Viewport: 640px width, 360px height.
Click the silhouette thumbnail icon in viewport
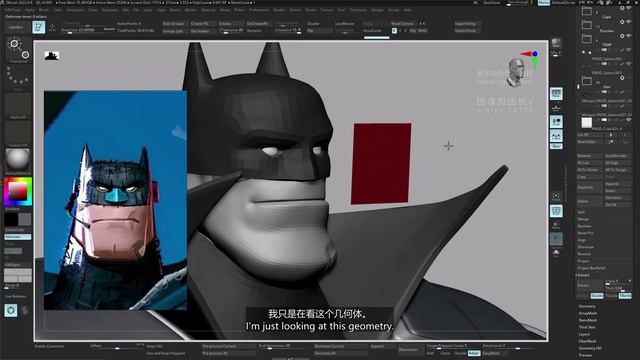tap(52, 56)
